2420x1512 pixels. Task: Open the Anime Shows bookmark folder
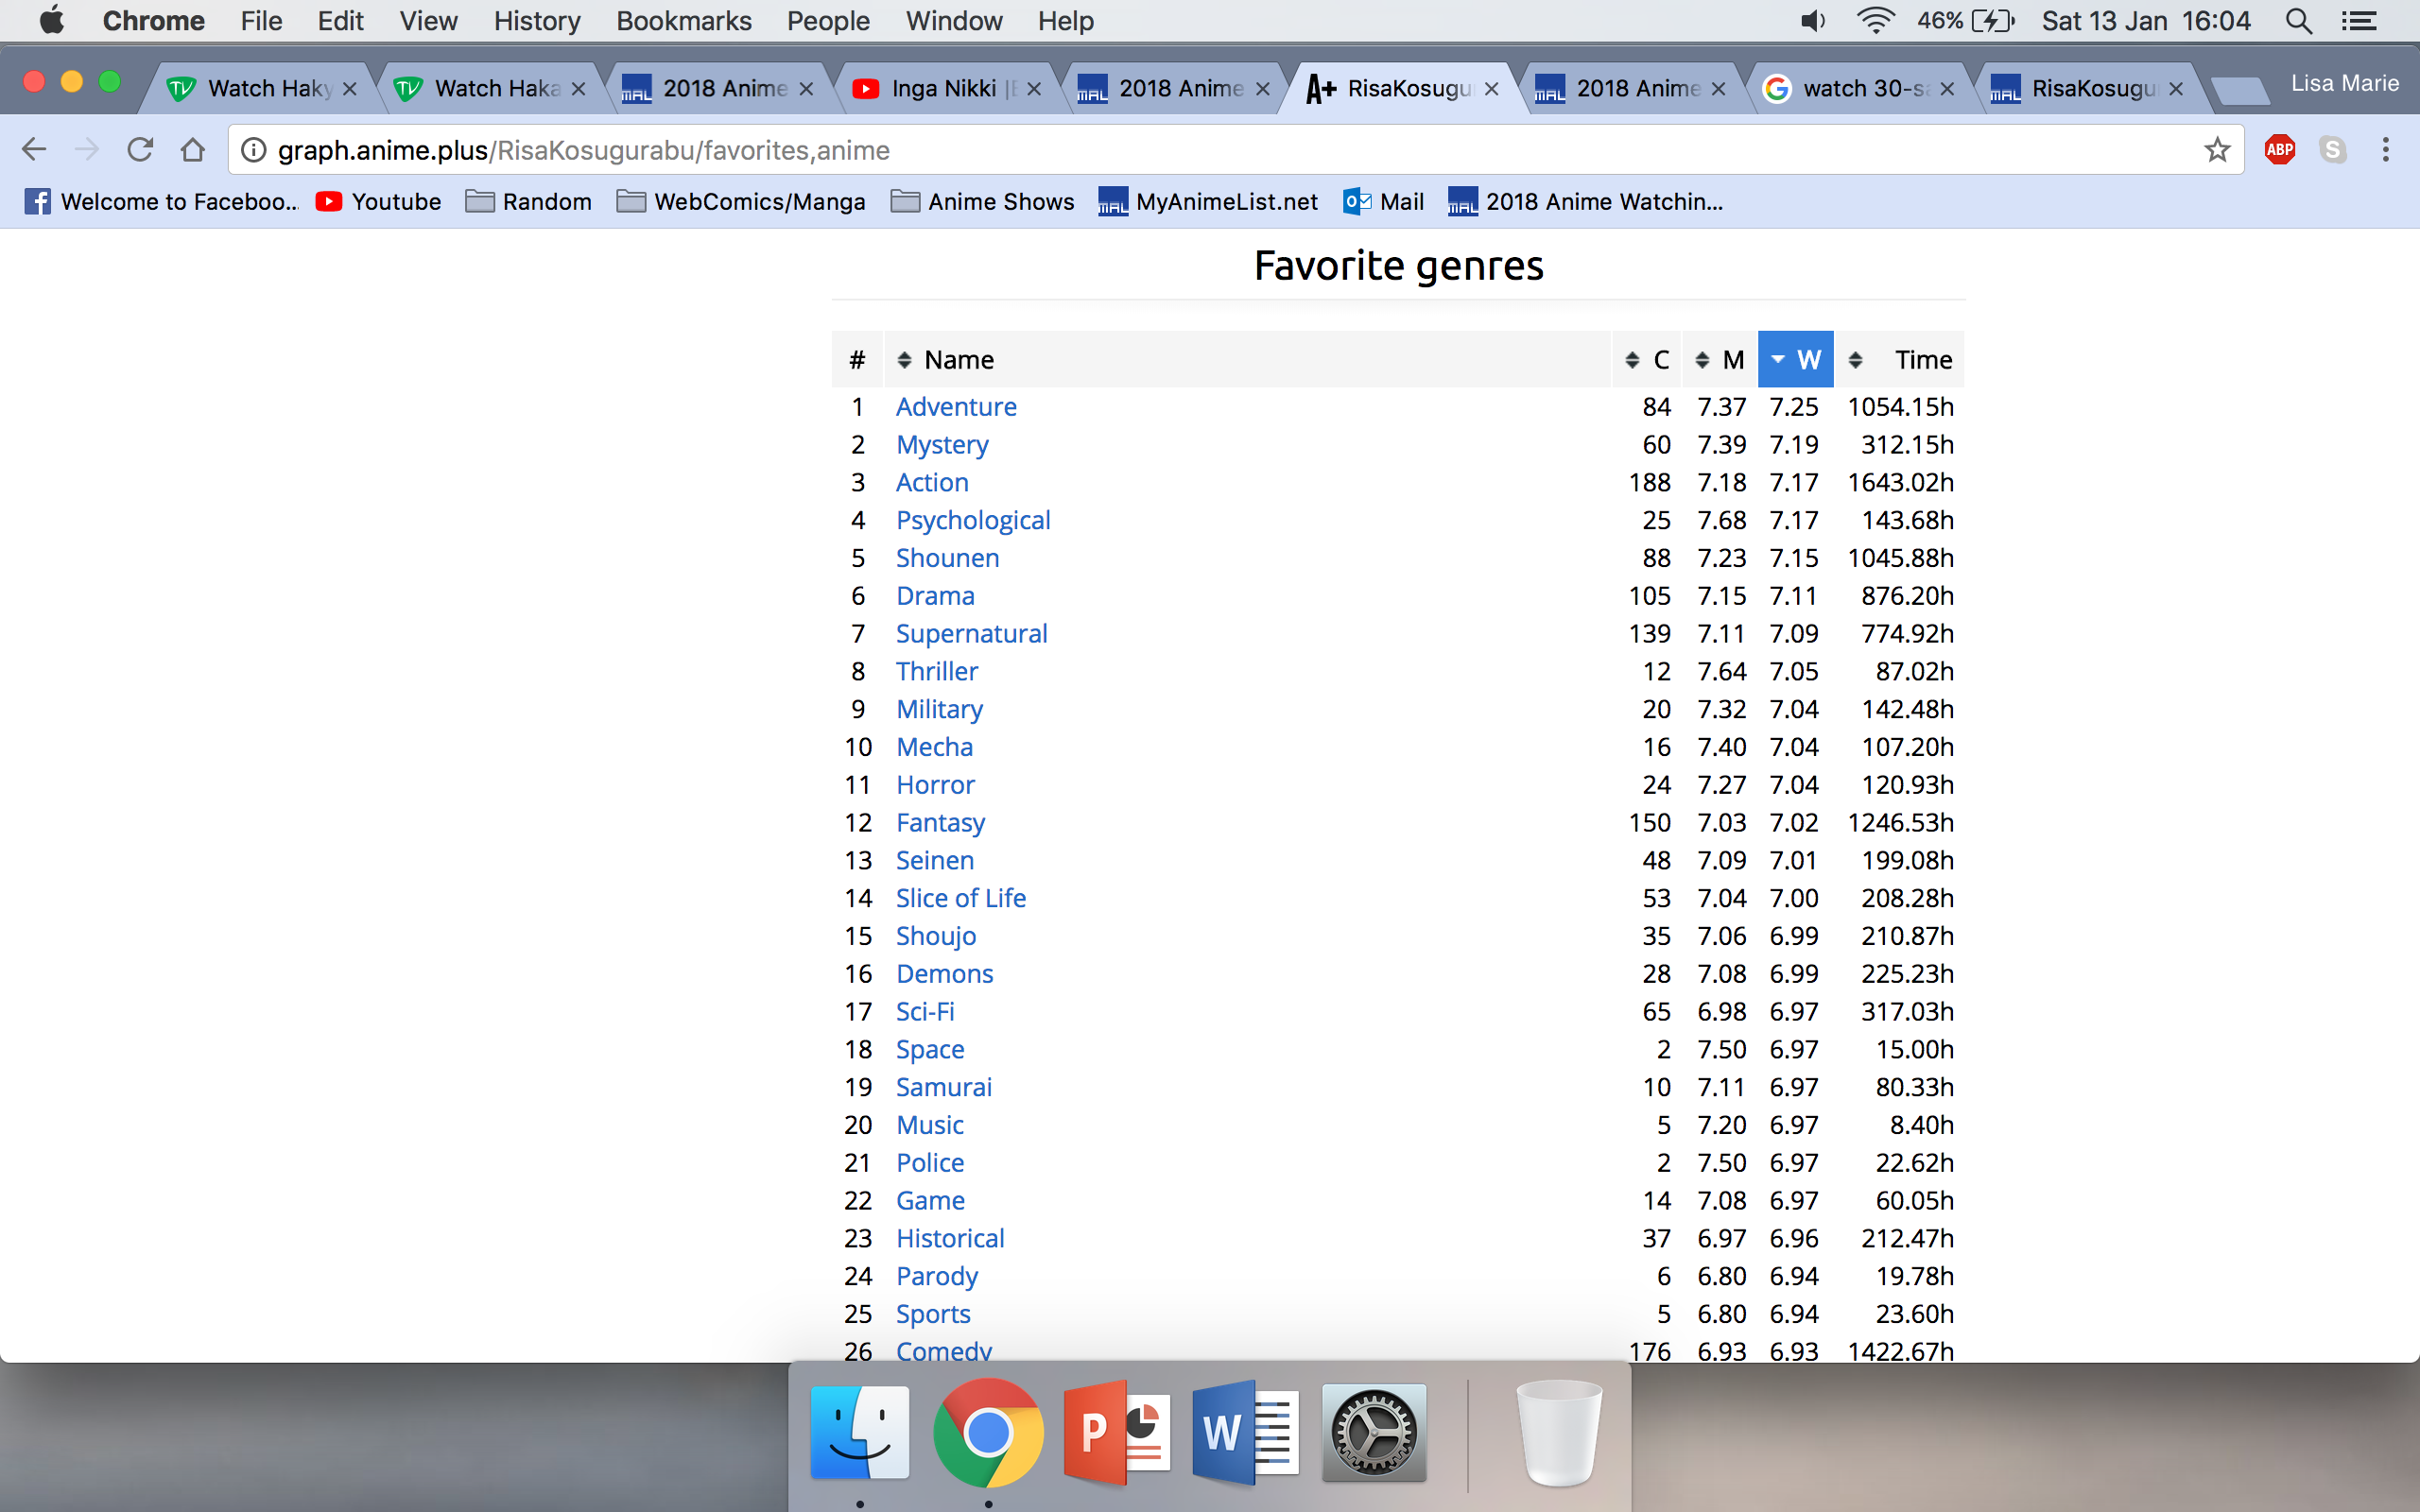point(982,202)
